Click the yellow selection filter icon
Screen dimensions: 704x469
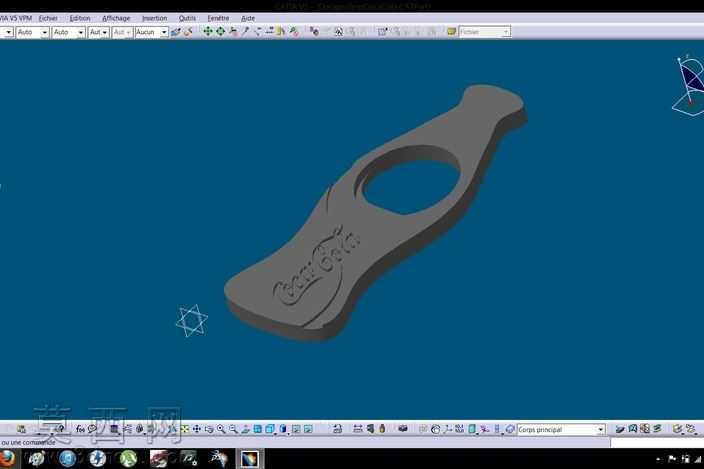452,31
